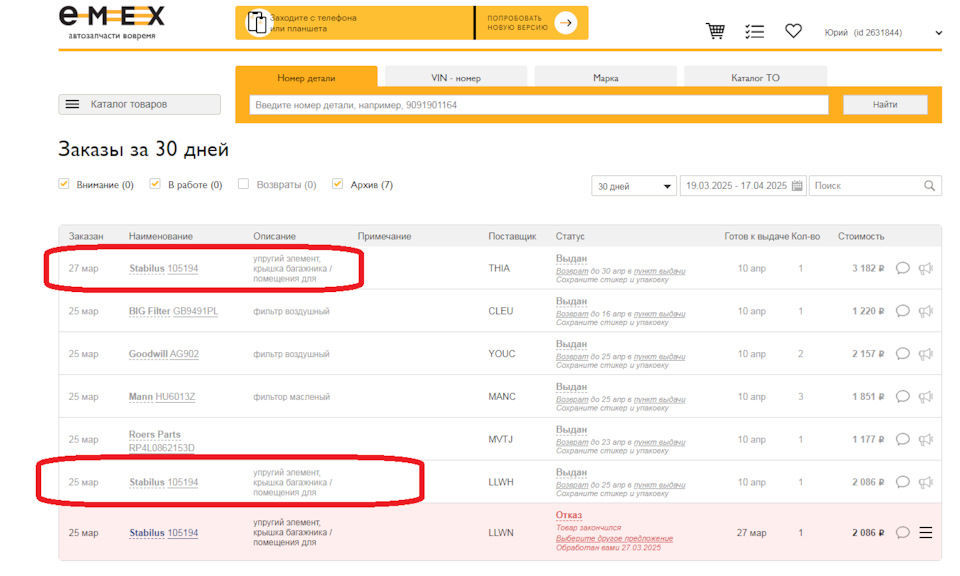Open the shopping cart icon
Viewport: 960px width, 576px height.
pyautogui.click(x=715, y=31)
